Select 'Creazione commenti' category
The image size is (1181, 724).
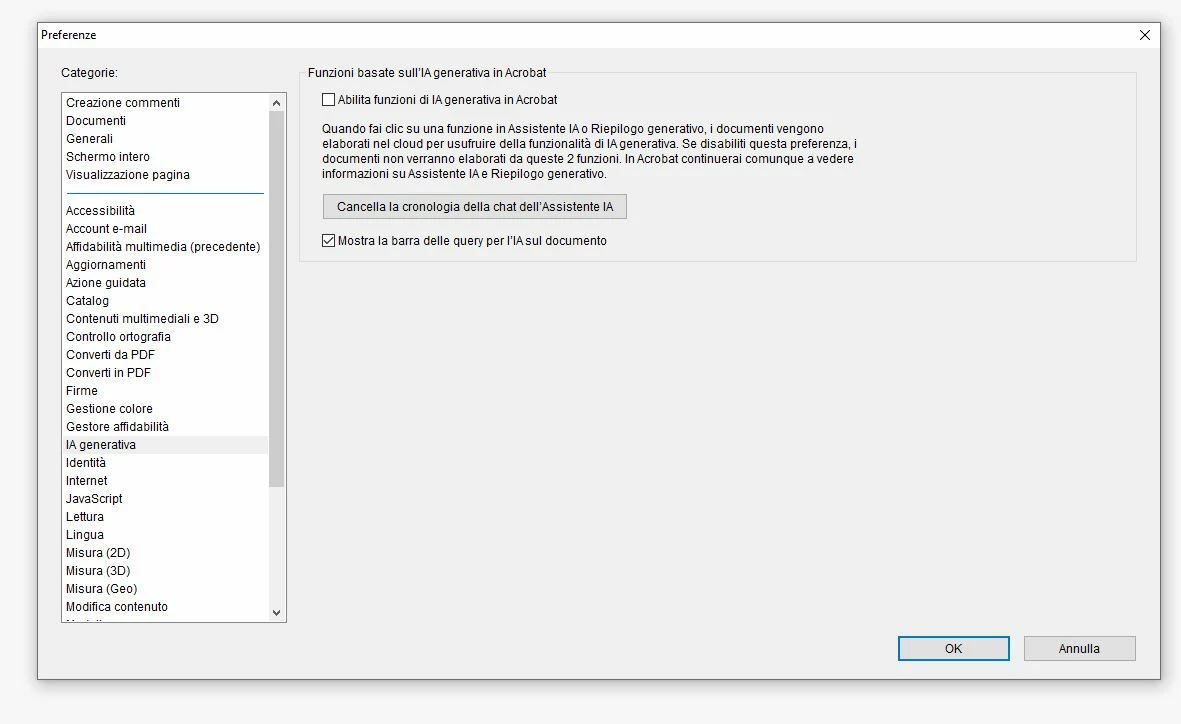(x=123, y=102)
